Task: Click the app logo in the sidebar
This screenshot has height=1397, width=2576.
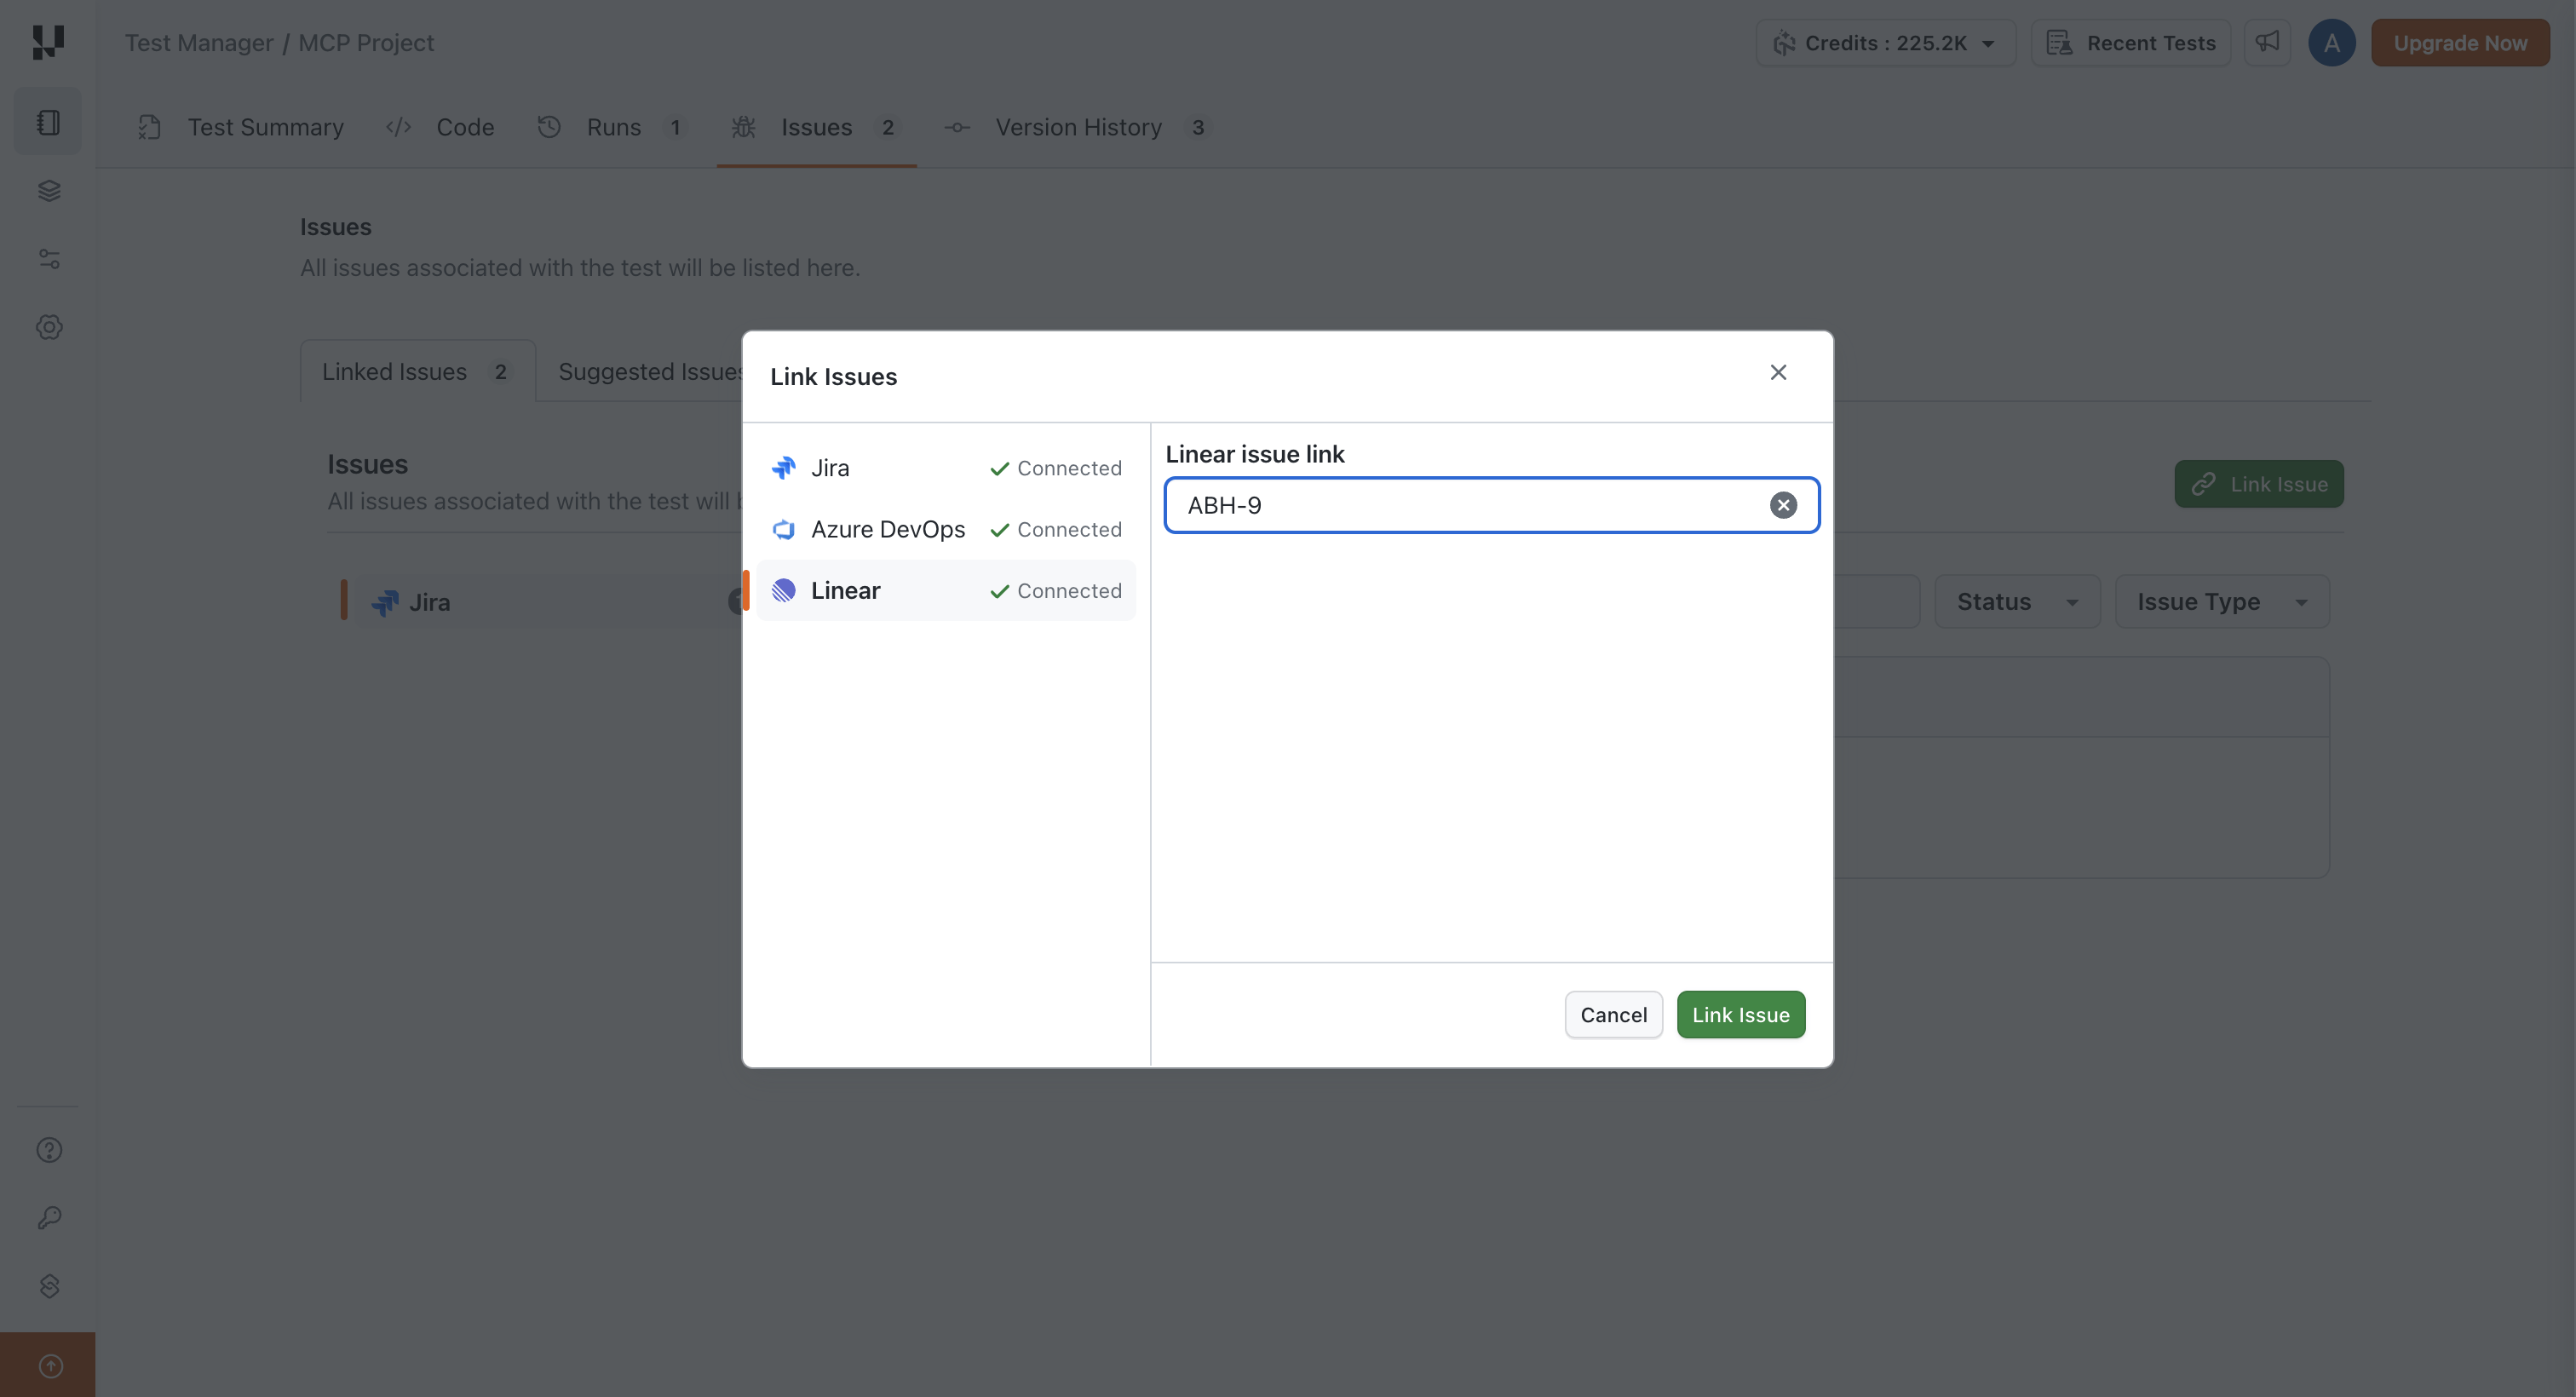Action: (x=48, y=42)
